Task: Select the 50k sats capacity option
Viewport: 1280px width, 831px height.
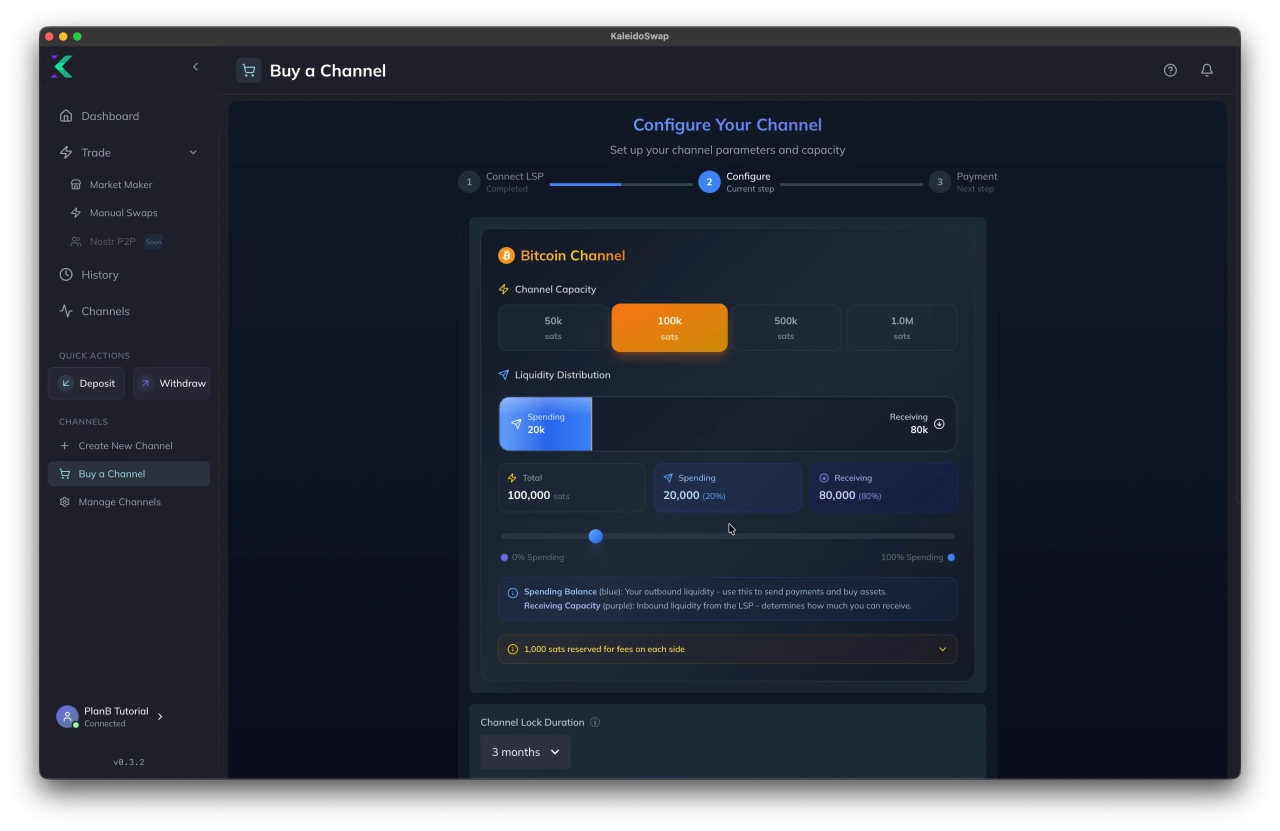Action: (x=553, y=327)
